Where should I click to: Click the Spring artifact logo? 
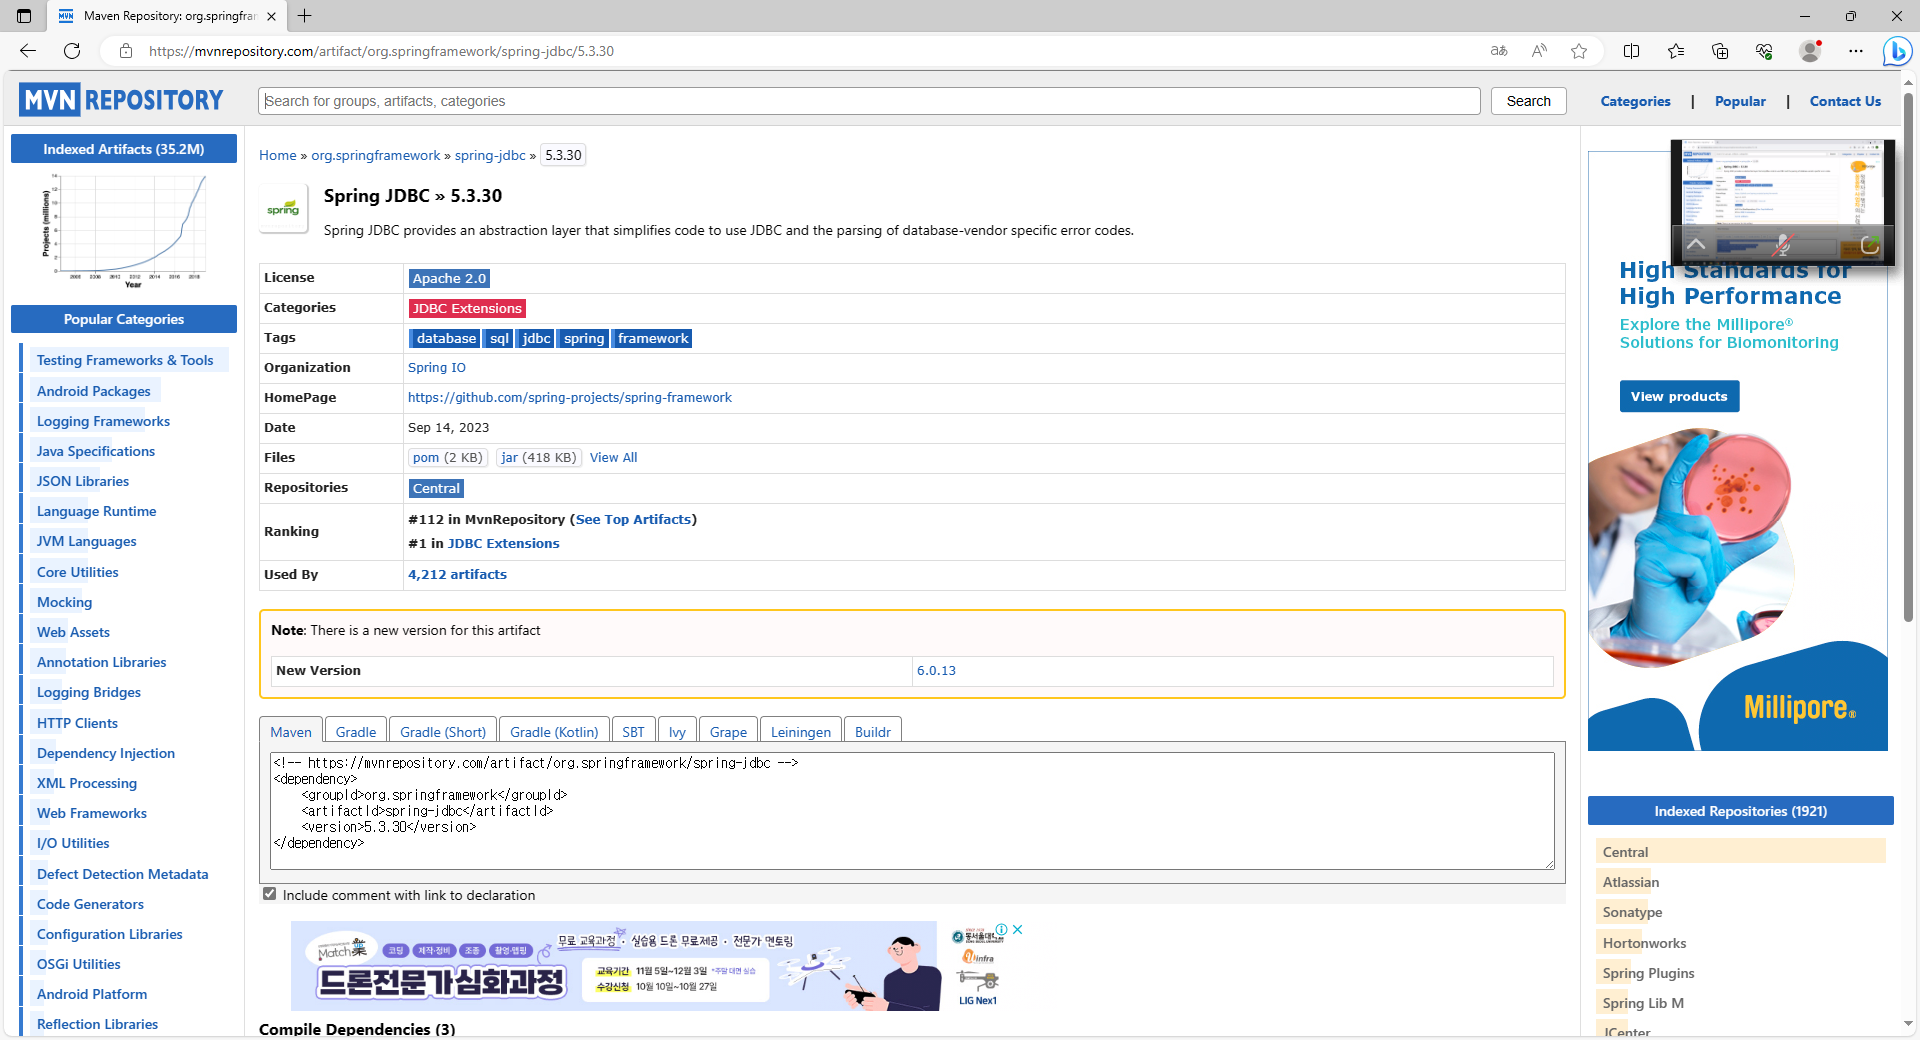283,209
